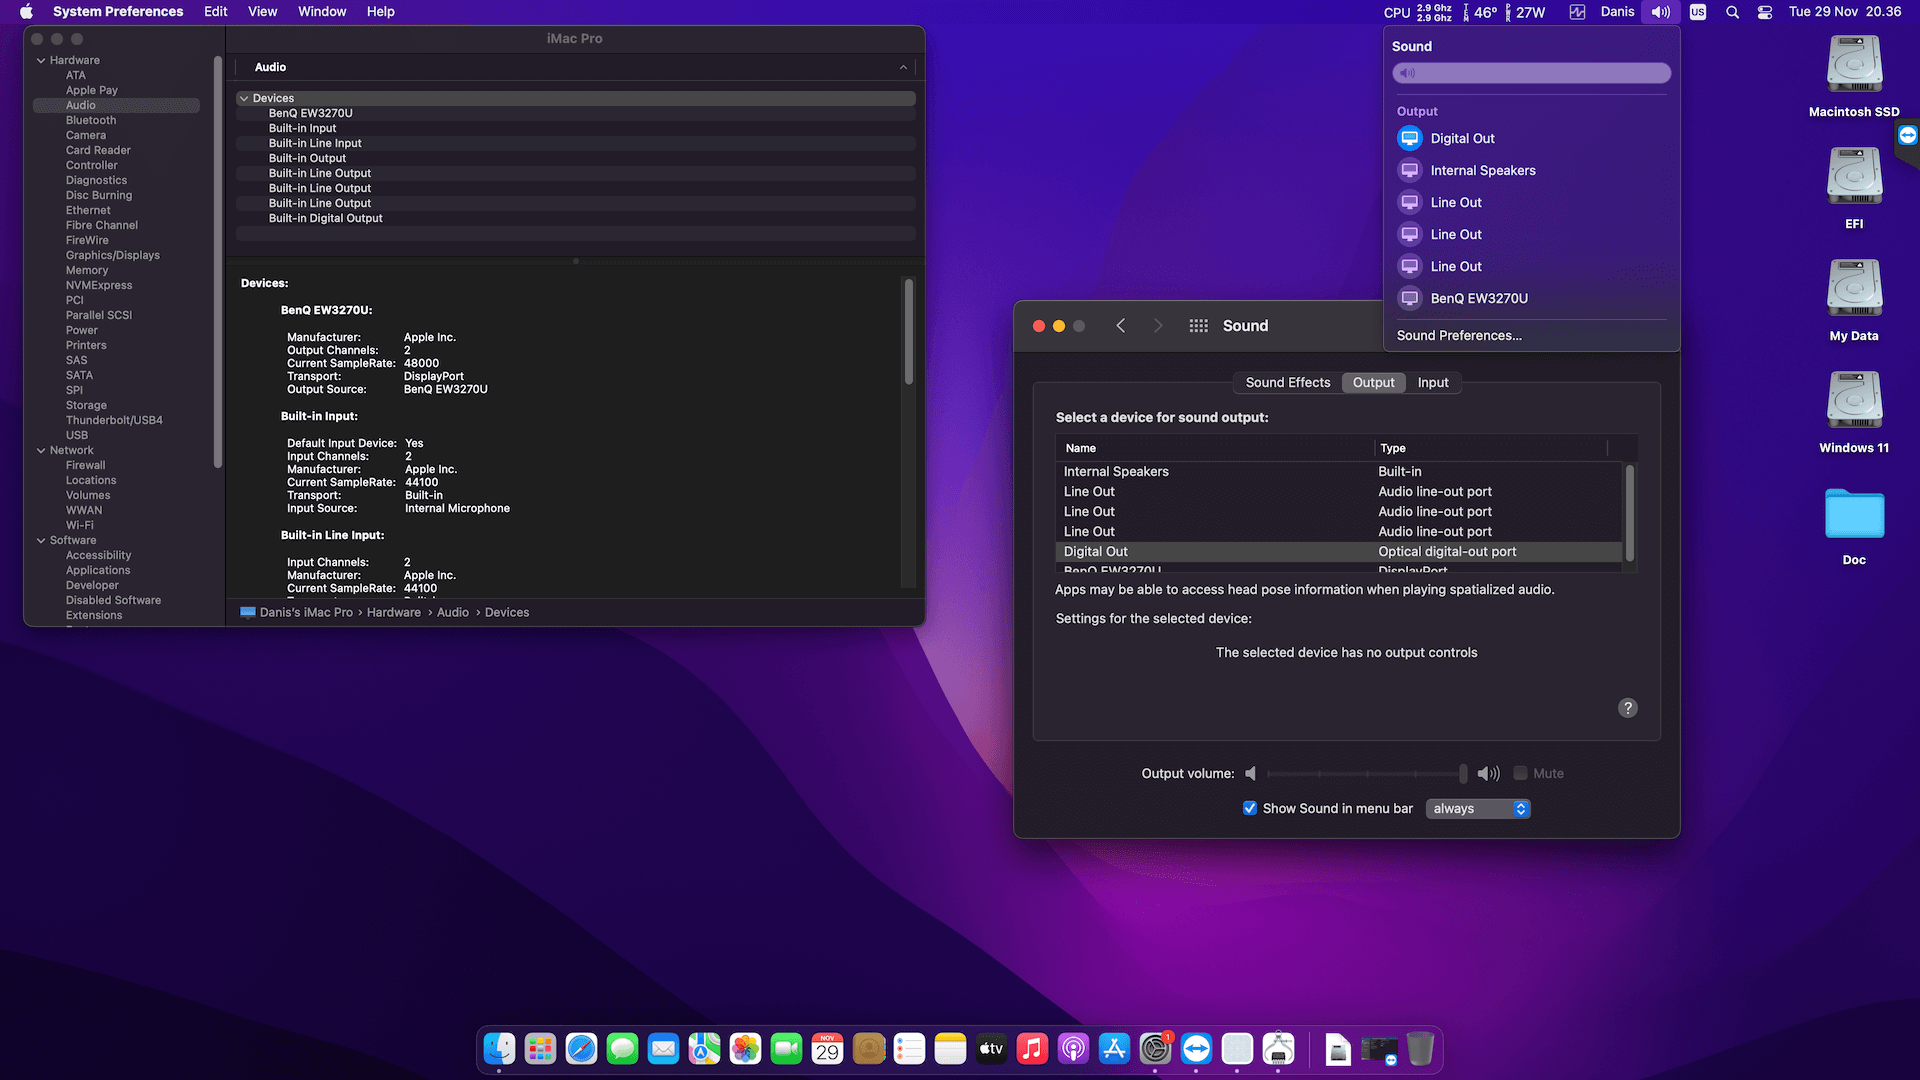Click the volume icon in the menu bar
1920x1080 pixels.
pyautogui.click(x=1660, y=12)
